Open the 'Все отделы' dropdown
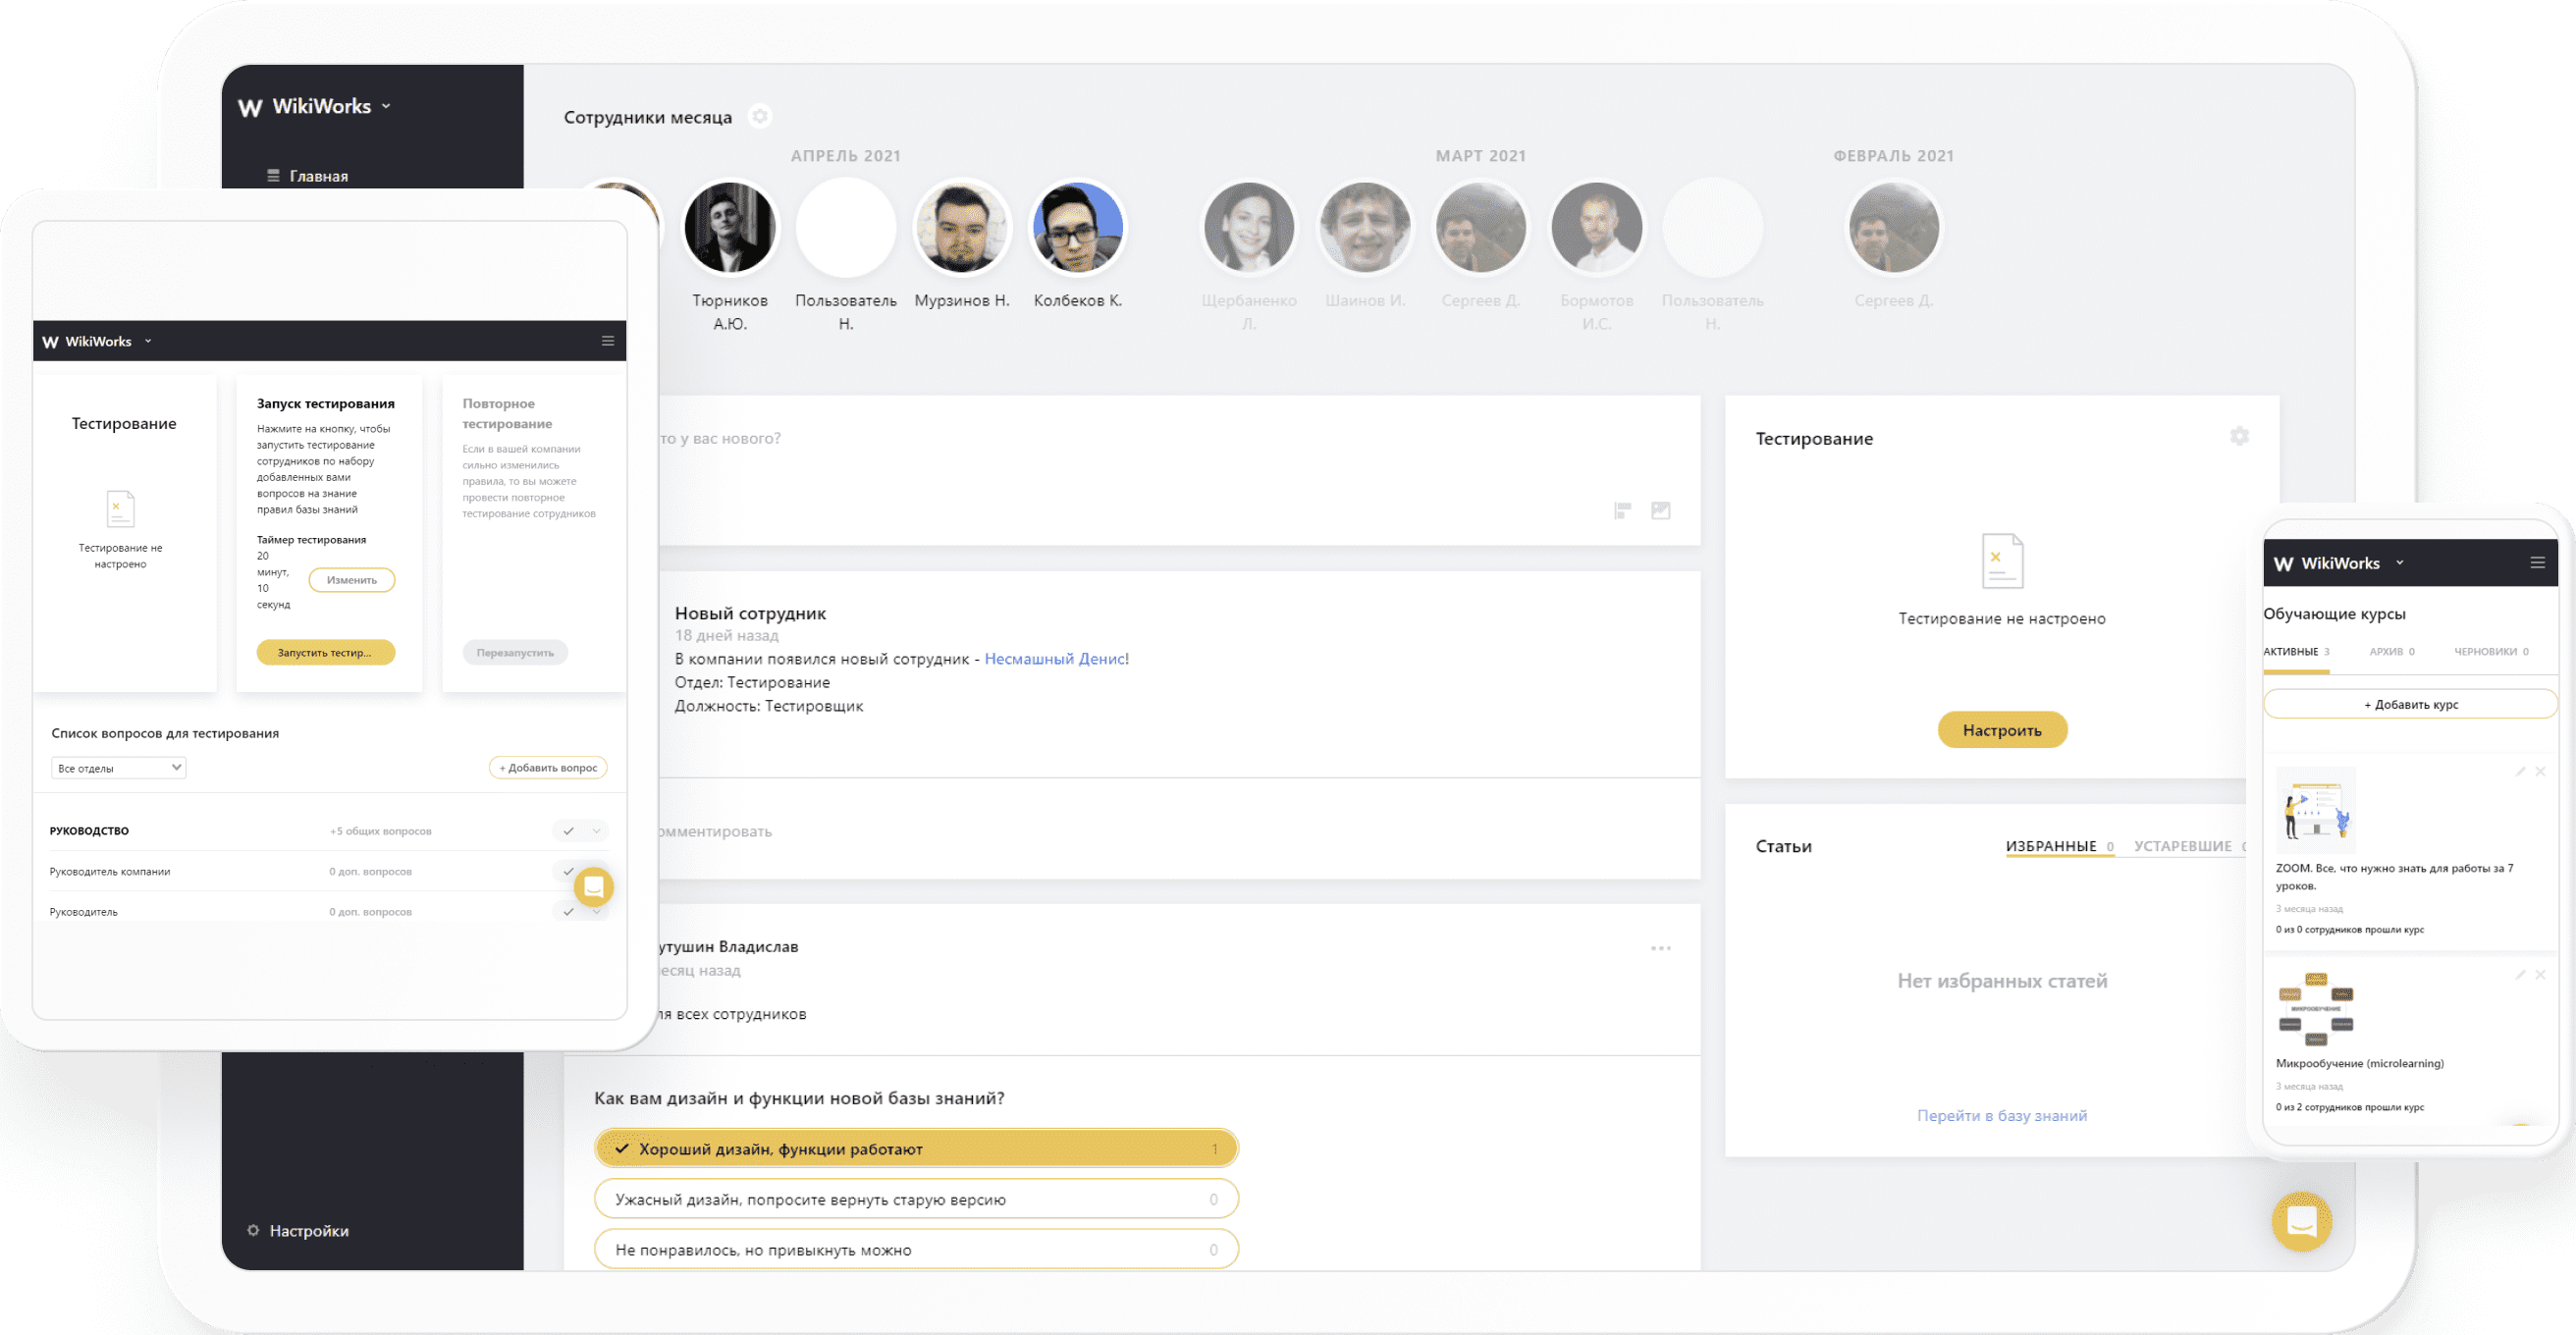The image size is (2576, 1335). pyautogui.click(x=118, y=768)
